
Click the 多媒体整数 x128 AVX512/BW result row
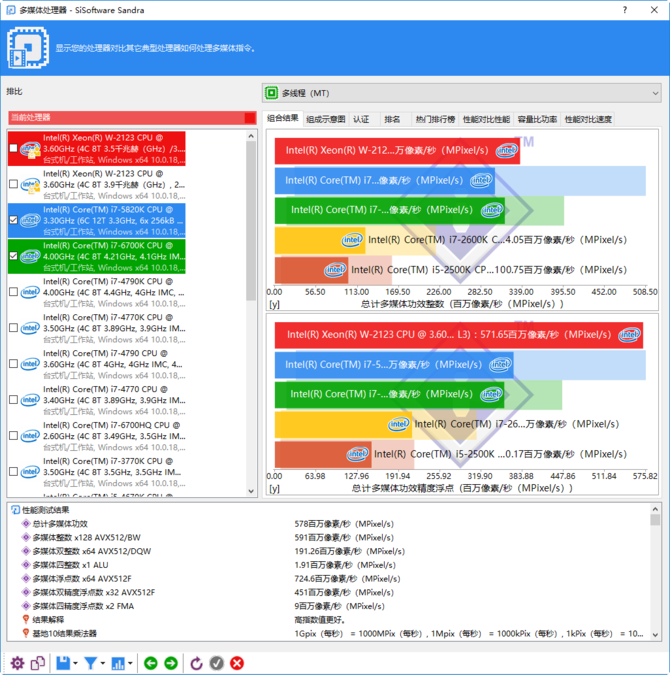(329, 537)
